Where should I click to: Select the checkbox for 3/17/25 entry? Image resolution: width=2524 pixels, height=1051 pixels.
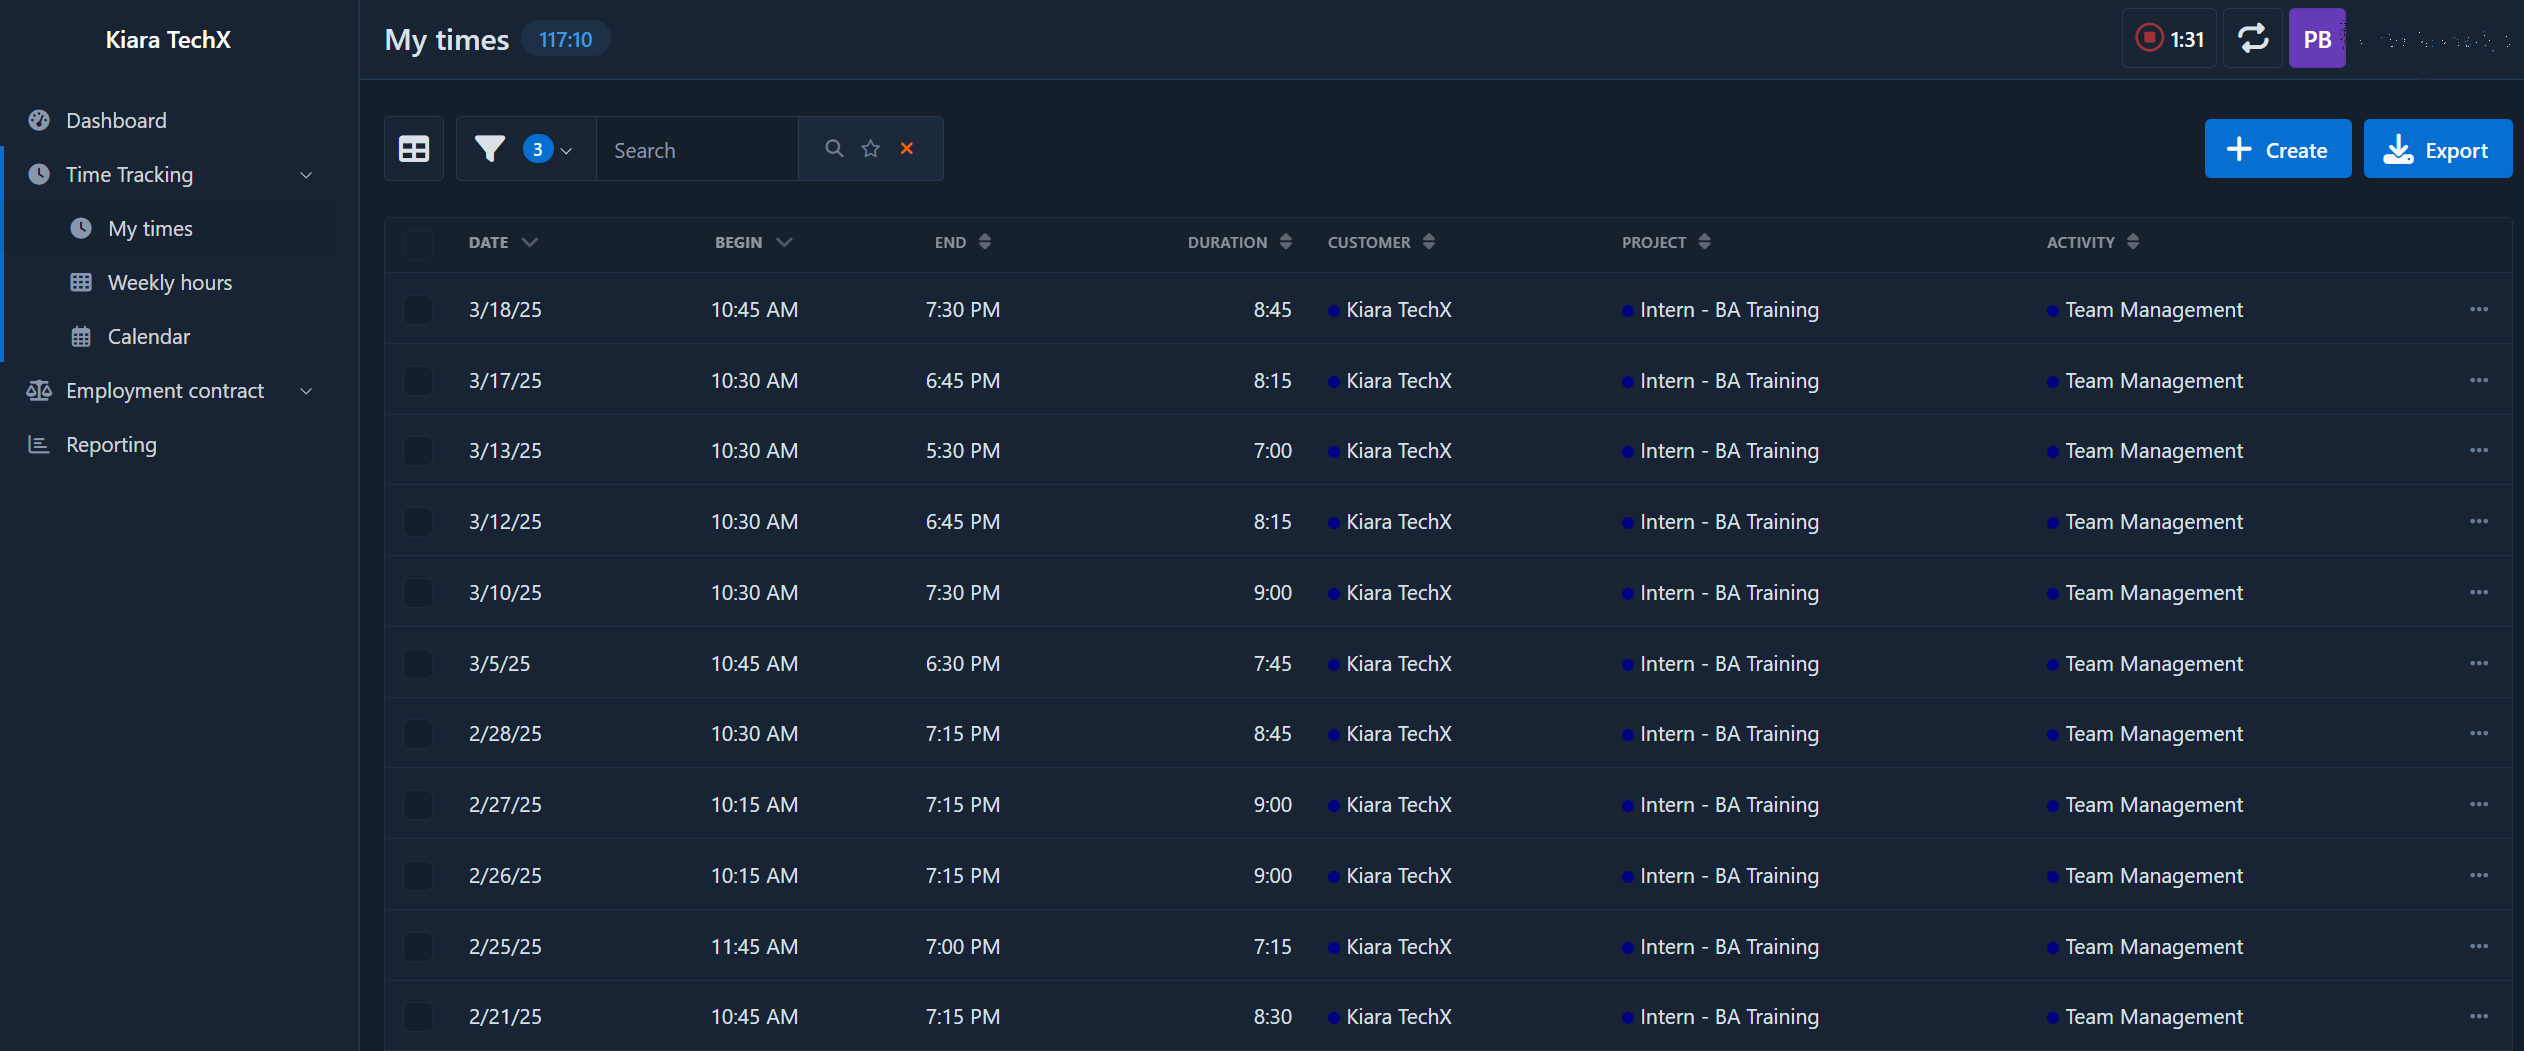coord(418,381)
